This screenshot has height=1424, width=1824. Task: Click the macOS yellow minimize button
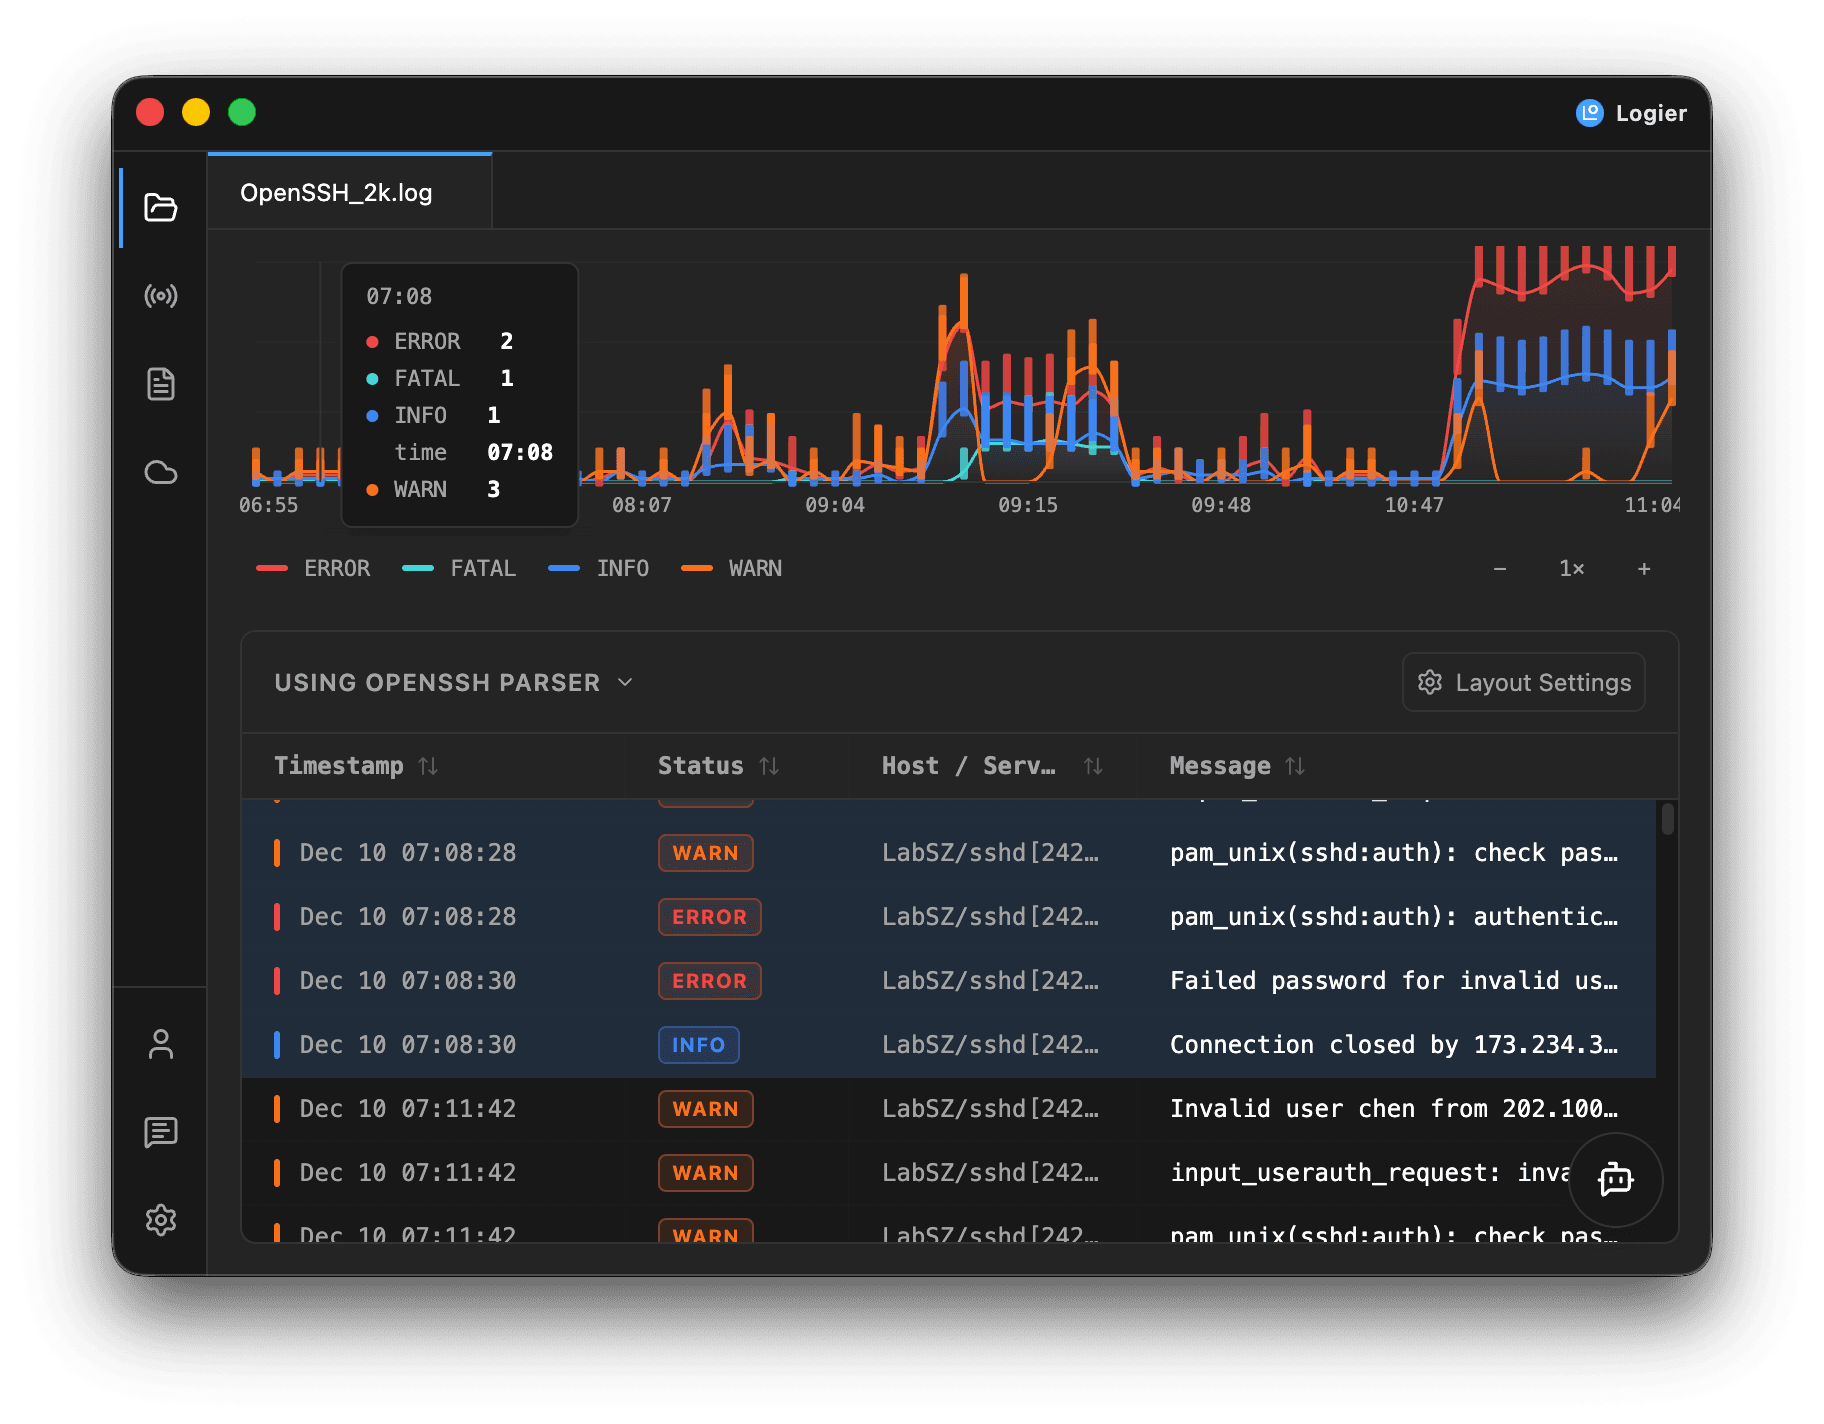[196, 112]
